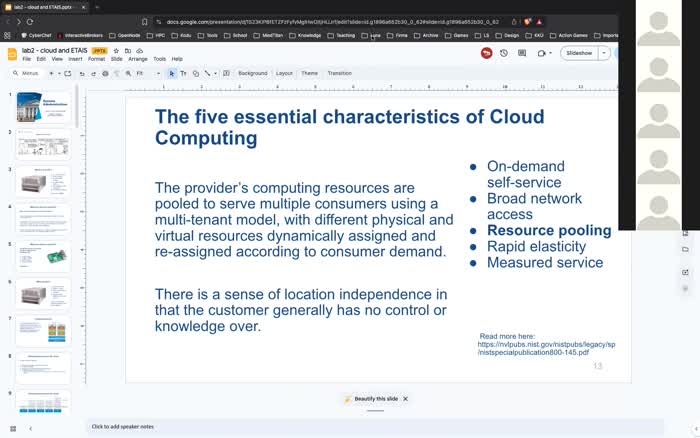The width and height of the screenshot is (700, 438).
Task: Print the presentation via printer icon
Action: [105, 74]
